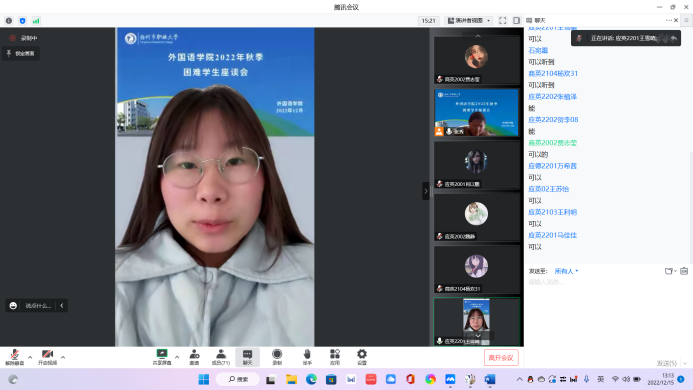The image size is (693, 390).
Task: Open the share screen option
Action: pos(162,357)
